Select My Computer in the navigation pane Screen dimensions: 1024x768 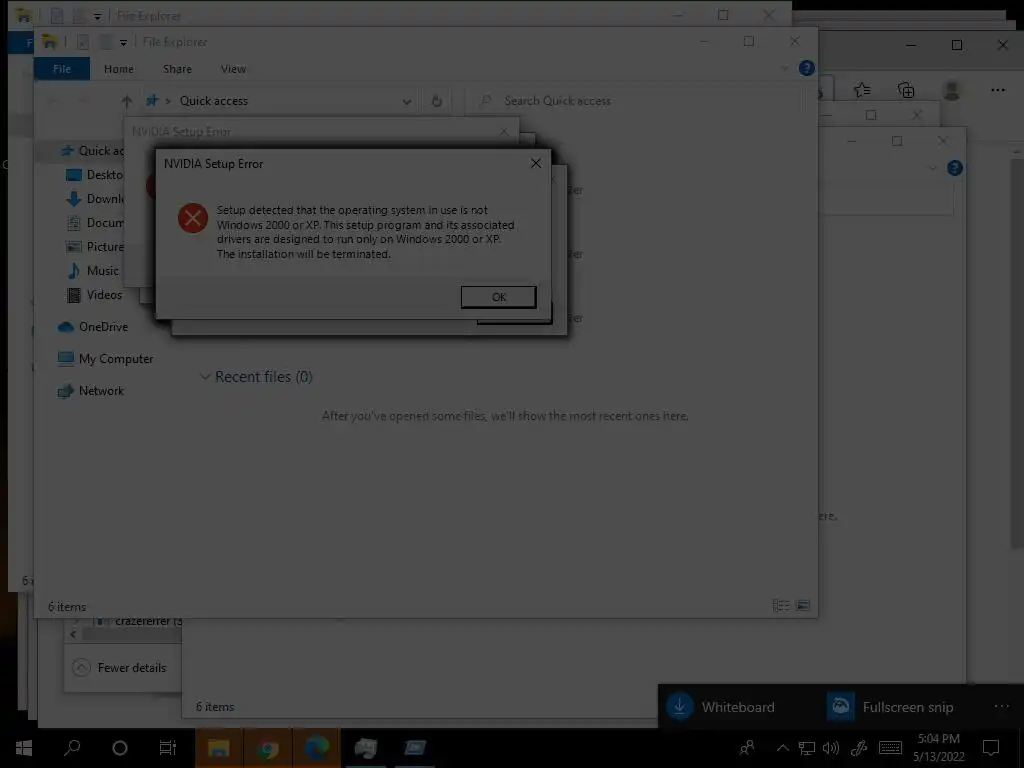[116, 359]
